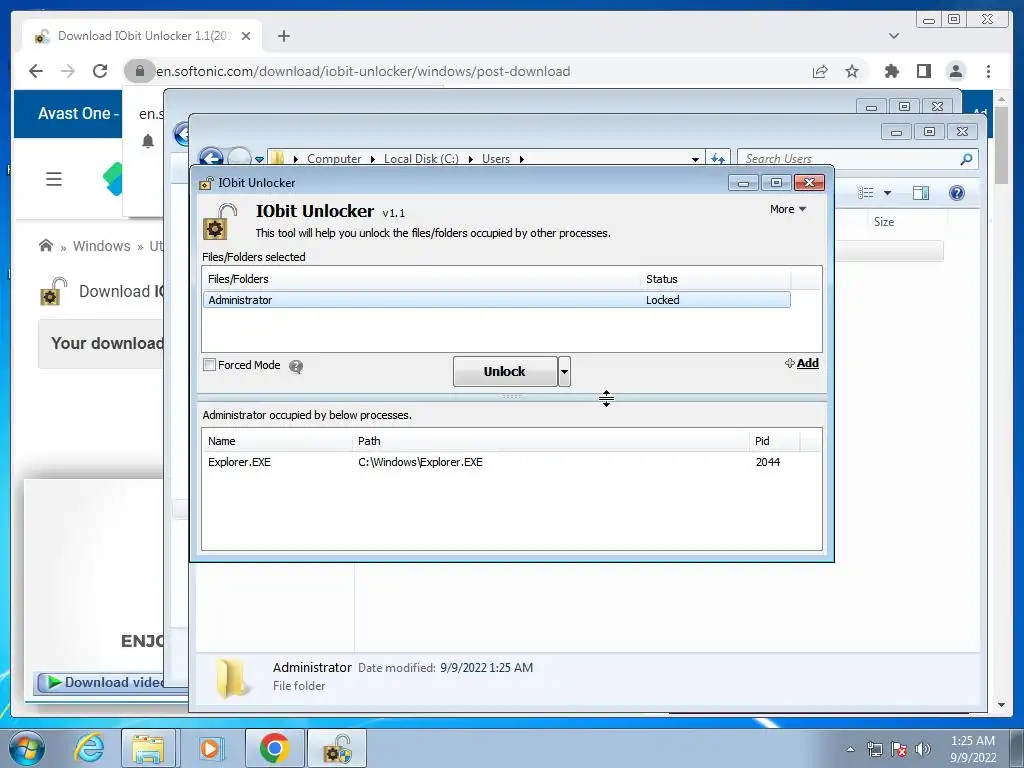1024x768 pixels.
Task: Close the Download IObit Unlocker tab
Action: pyautogui.click(x=246, y=36)
